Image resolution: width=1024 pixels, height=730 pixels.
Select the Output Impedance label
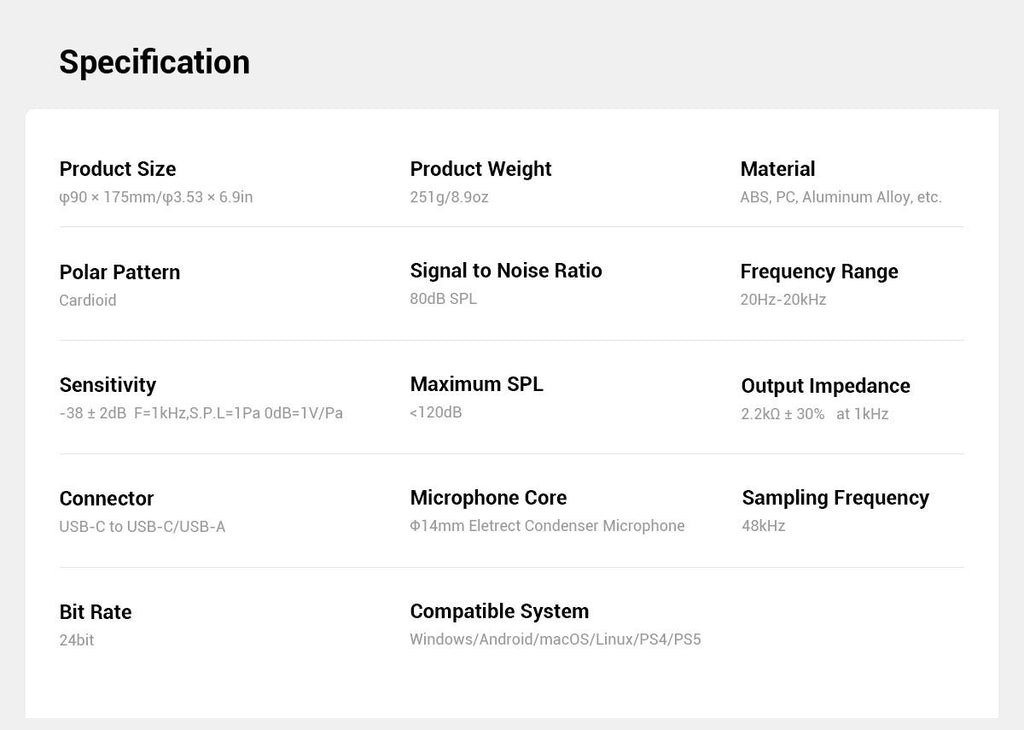coord(825,386)
